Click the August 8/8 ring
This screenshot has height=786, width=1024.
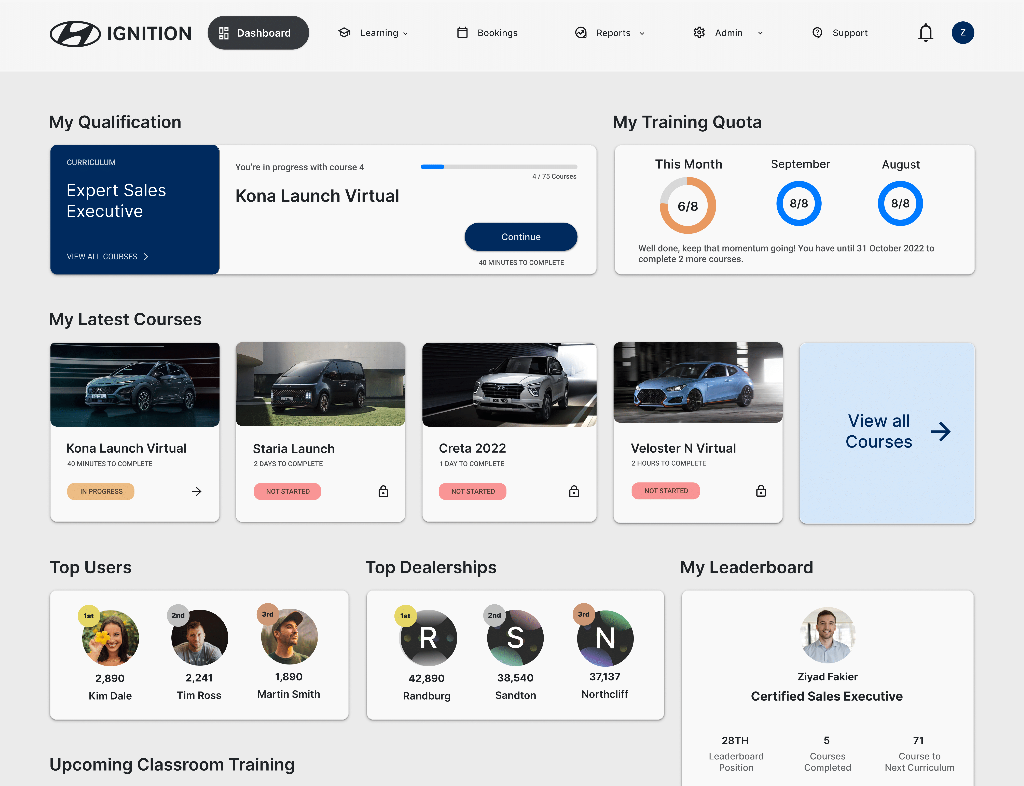click(900, 204)
